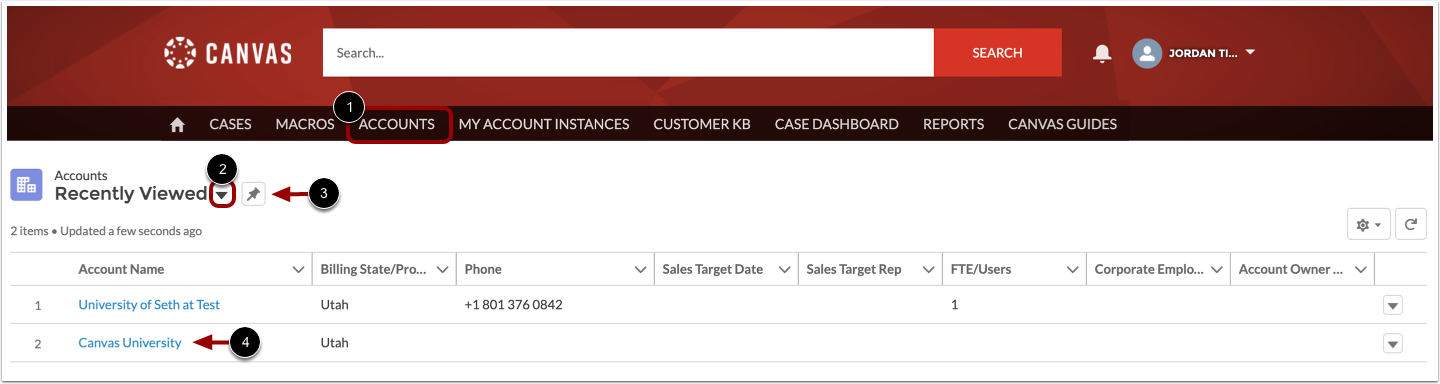Open the Macros tab
Screen dimensions: 1440x384
(305, 125)
